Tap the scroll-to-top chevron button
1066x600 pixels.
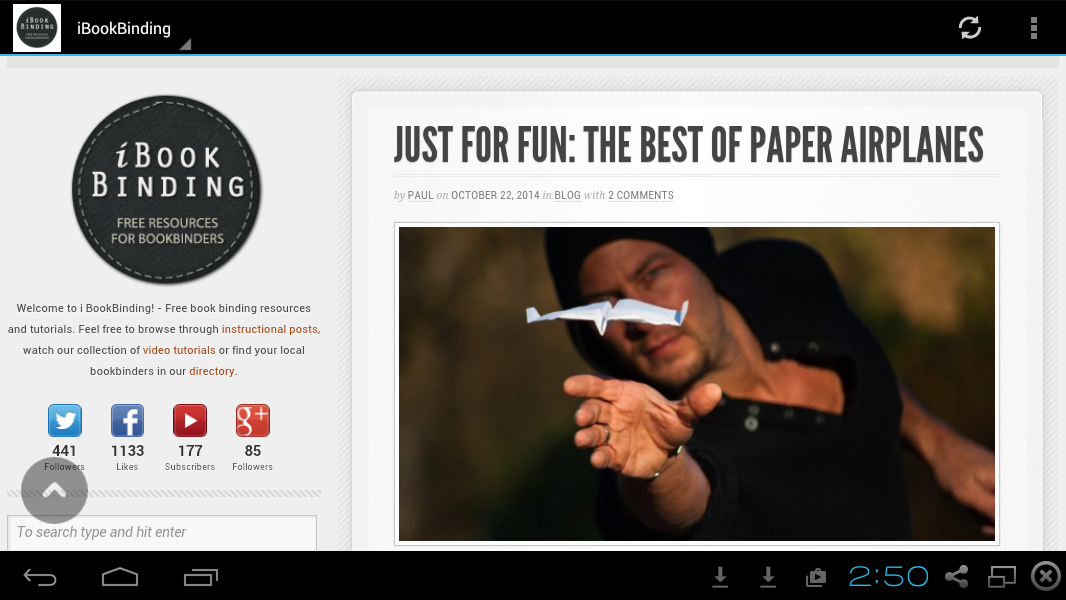[54, 491]
